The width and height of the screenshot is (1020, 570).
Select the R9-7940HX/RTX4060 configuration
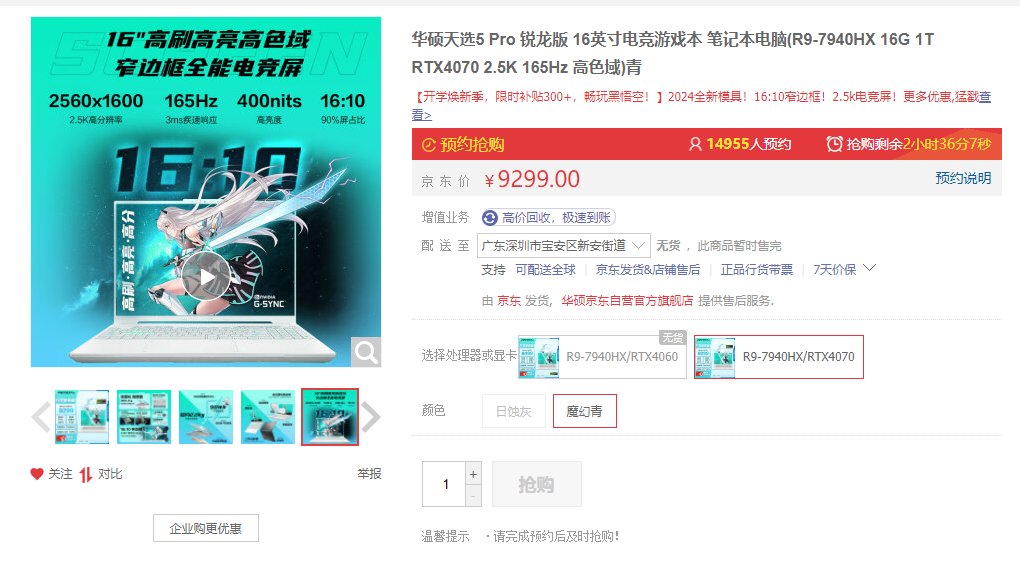coord(602,357)
